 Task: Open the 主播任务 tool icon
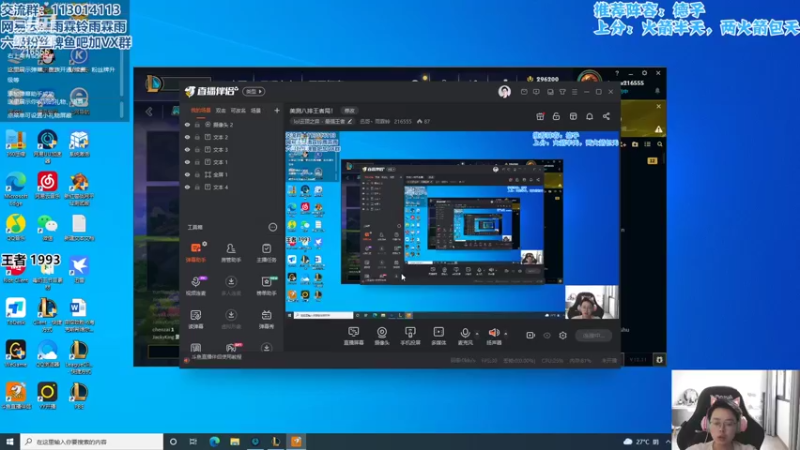pyautogui.click(x=266, y=253)
